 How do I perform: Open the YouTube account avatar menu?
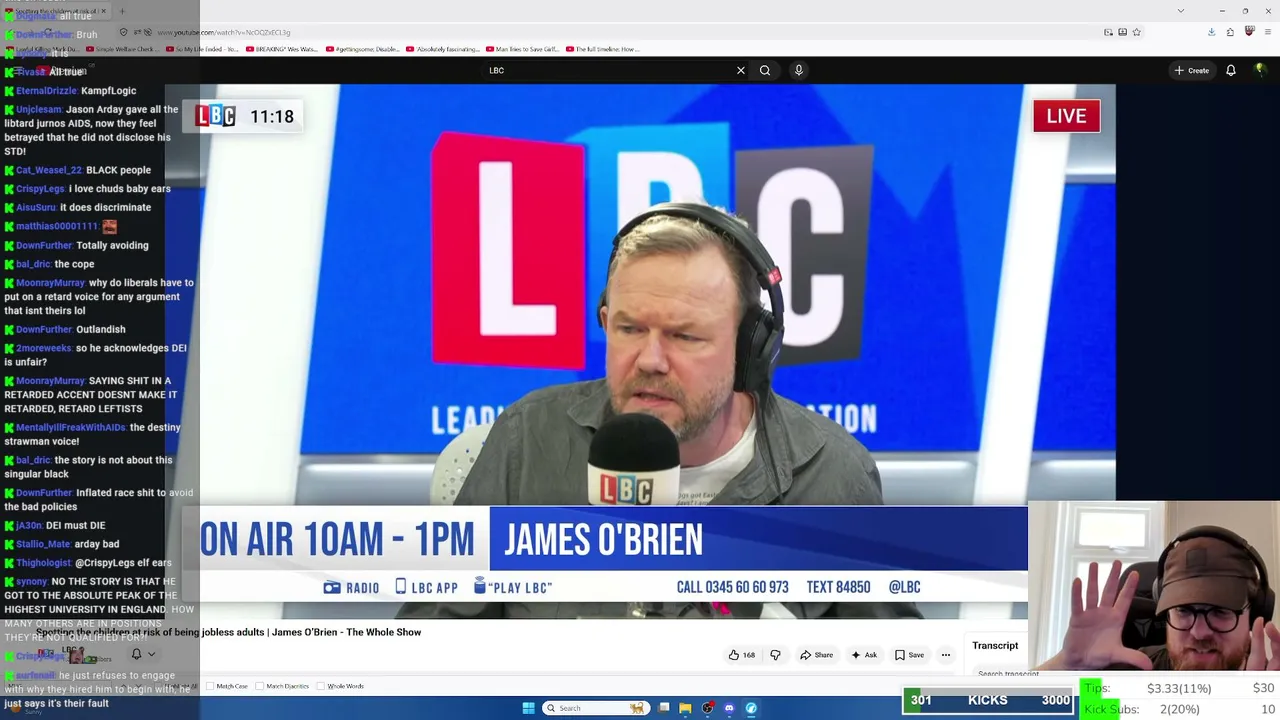(1260, 70)
